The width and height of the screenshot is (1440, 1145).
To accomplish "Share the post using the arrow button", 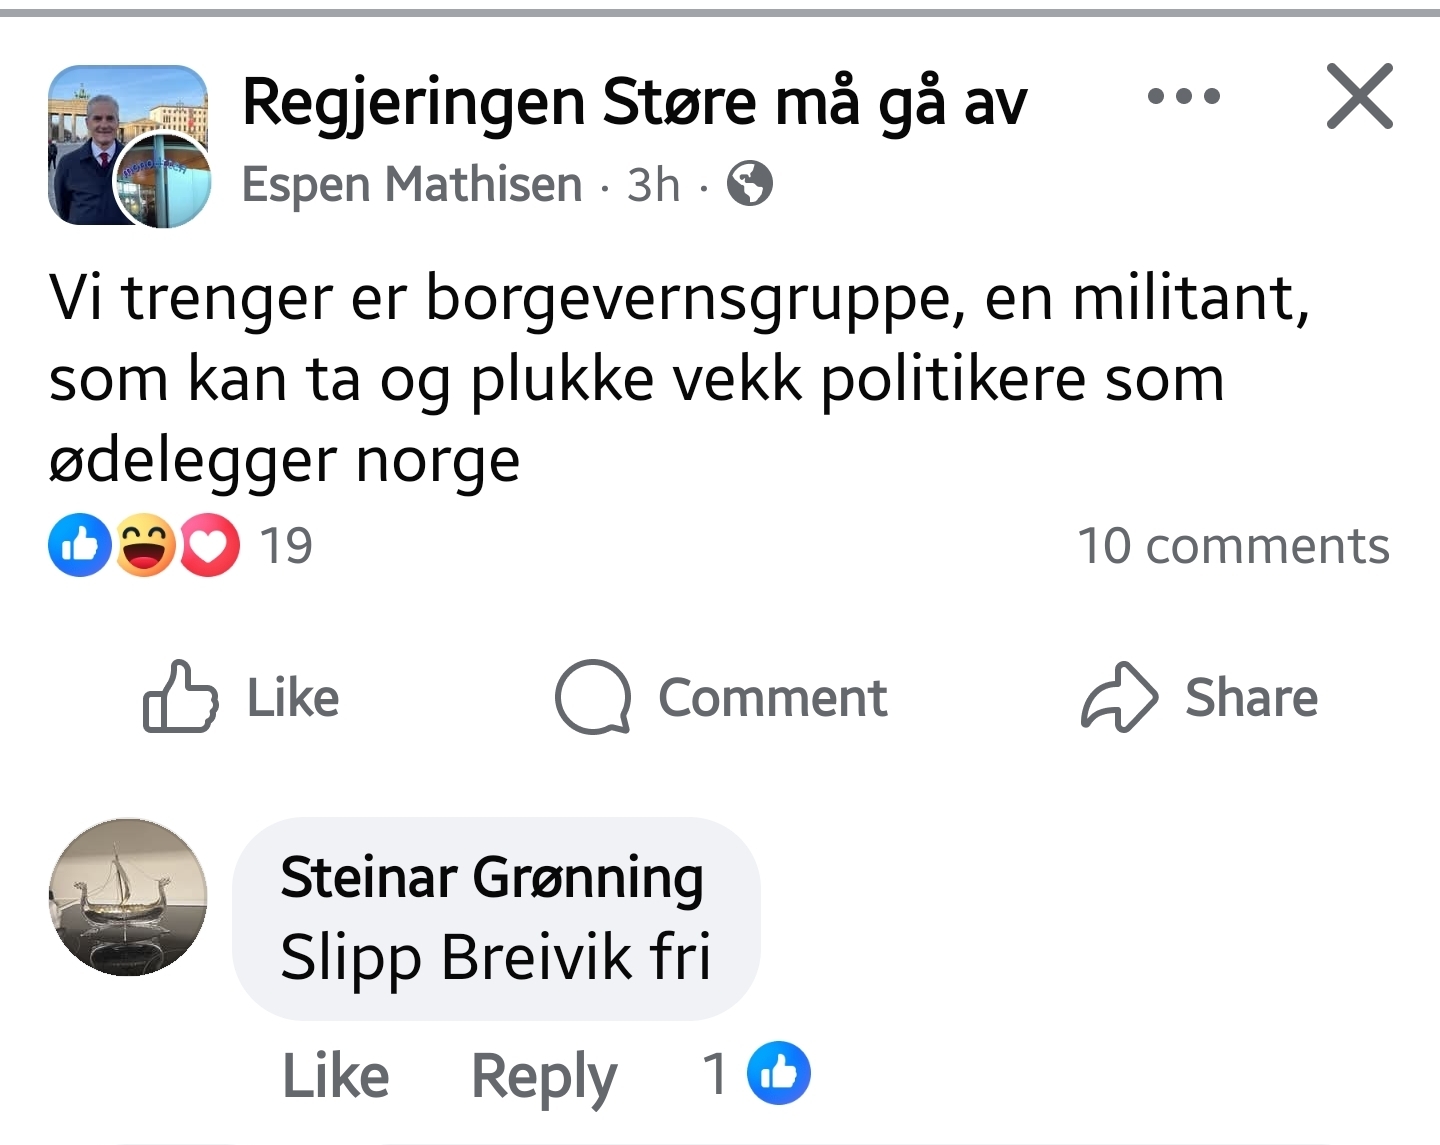I will [x=1200, y=697].
